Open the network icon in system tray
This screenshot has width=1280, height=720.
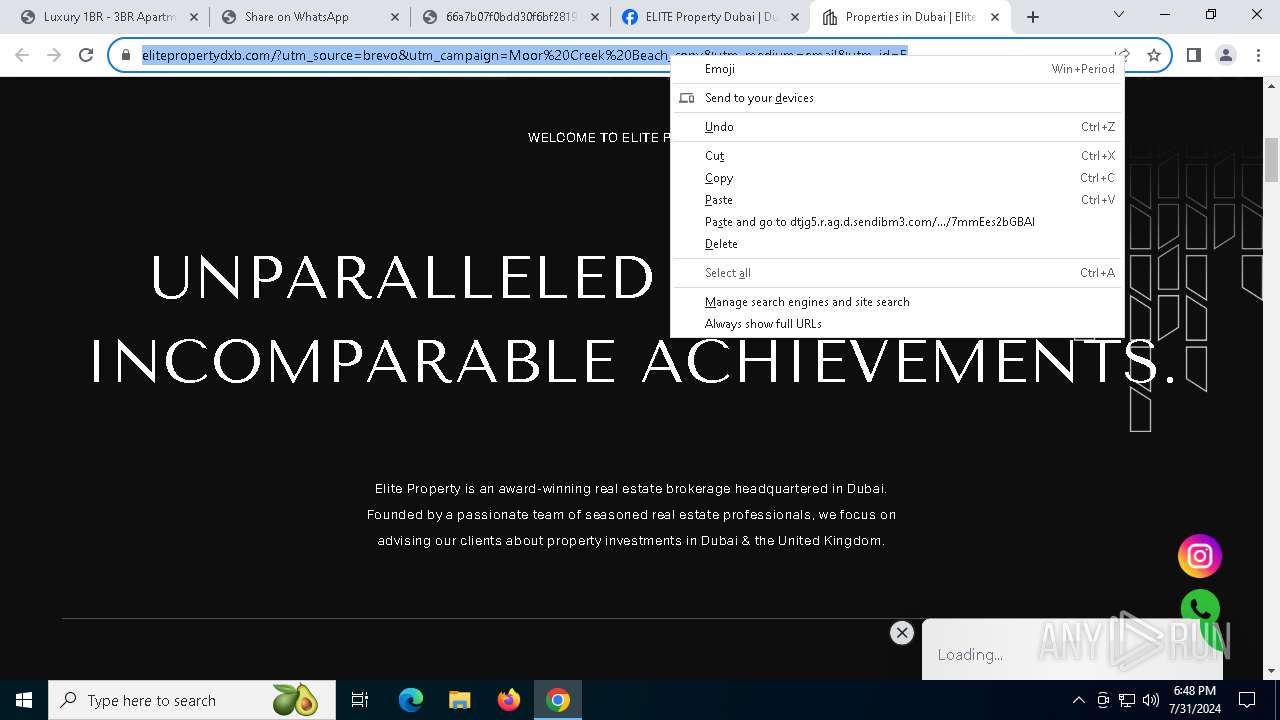pos(1127,700)
